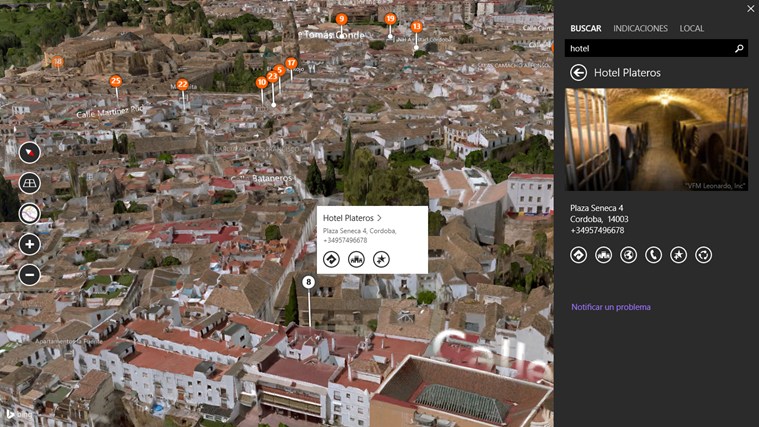Select map pin number 5

279,70
